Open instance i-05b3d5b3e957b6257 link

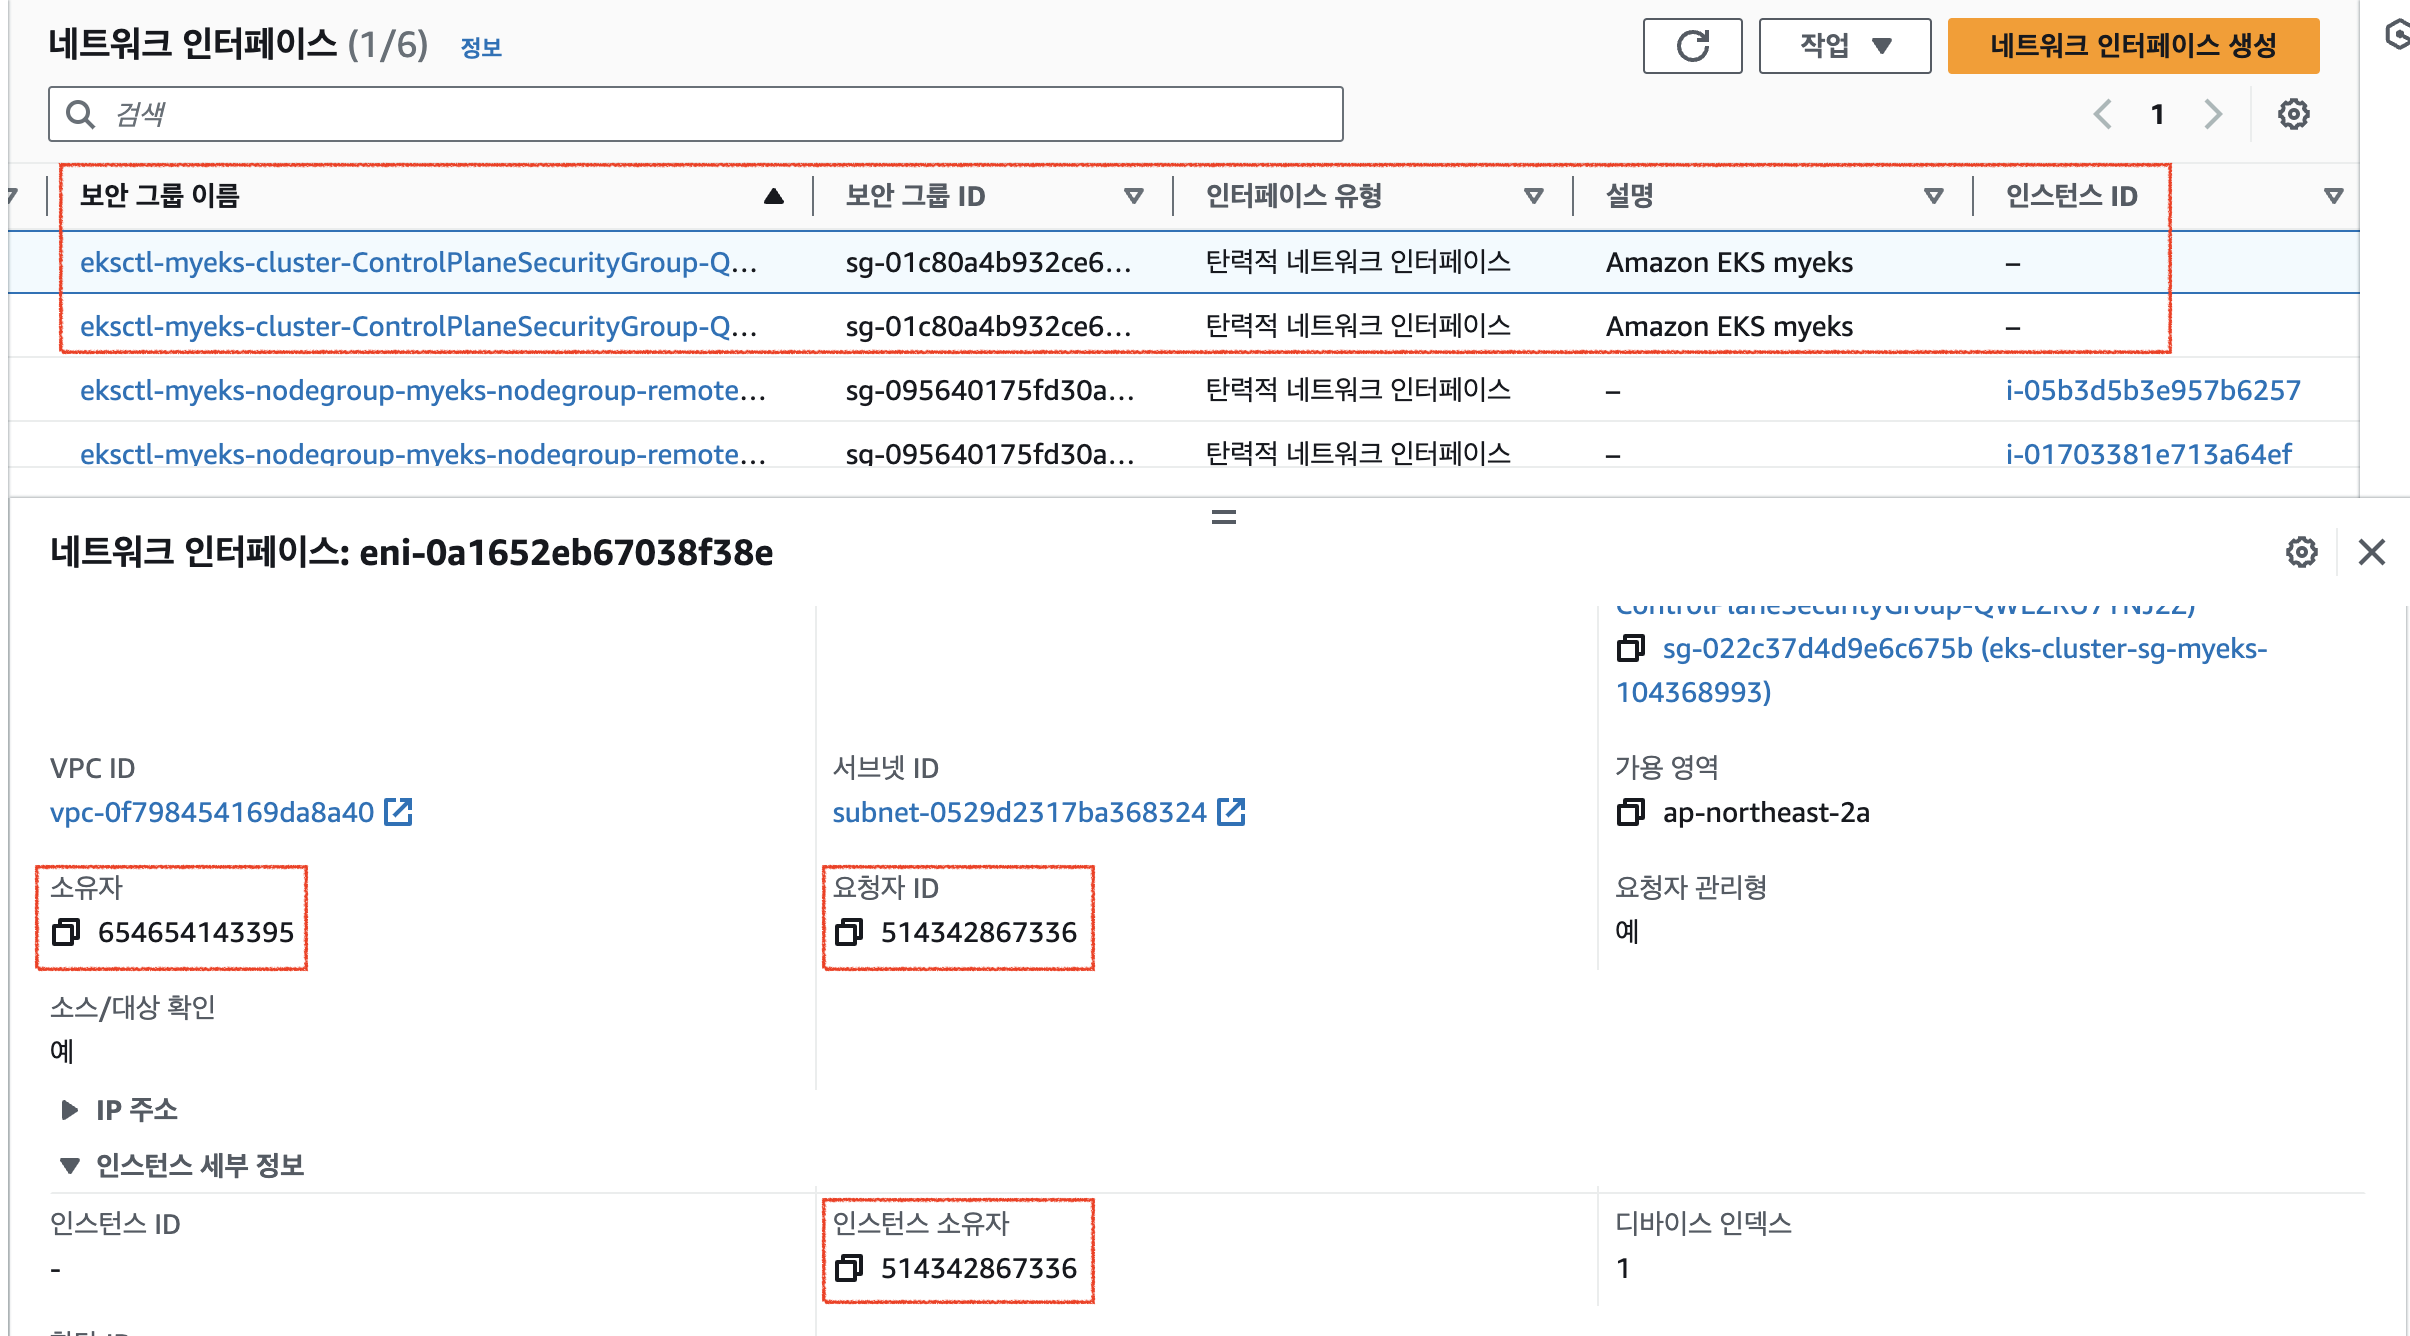tap(2152, 390)
